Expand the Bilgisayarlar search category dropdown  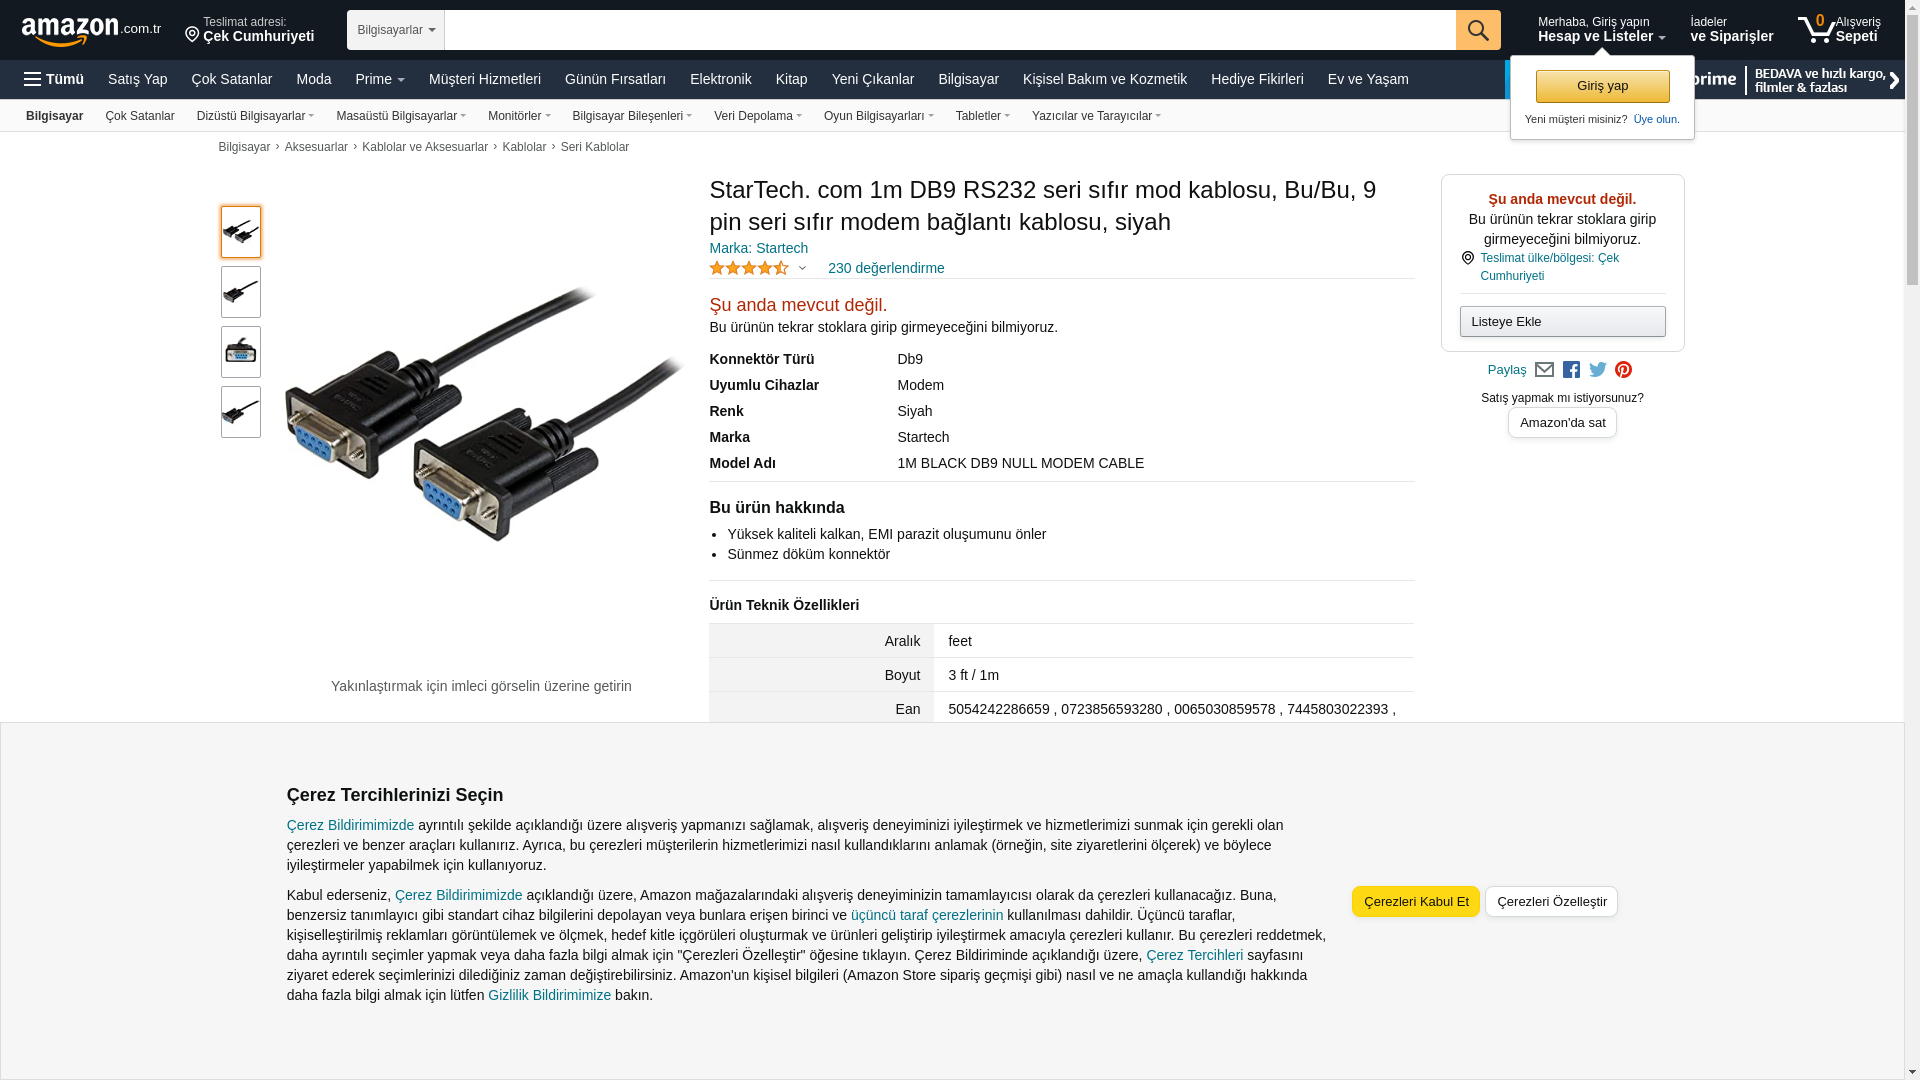[396, 30]
